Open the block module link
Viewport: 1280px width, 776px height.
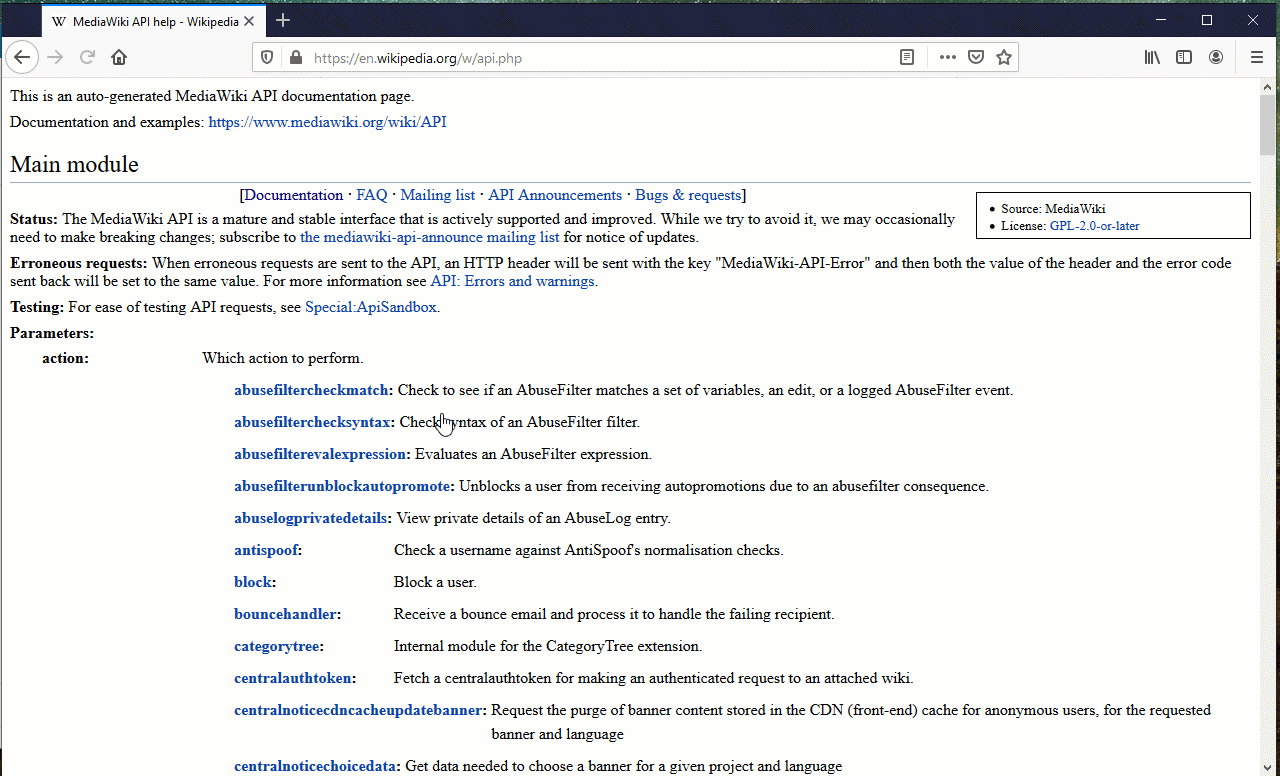point(253,582)
